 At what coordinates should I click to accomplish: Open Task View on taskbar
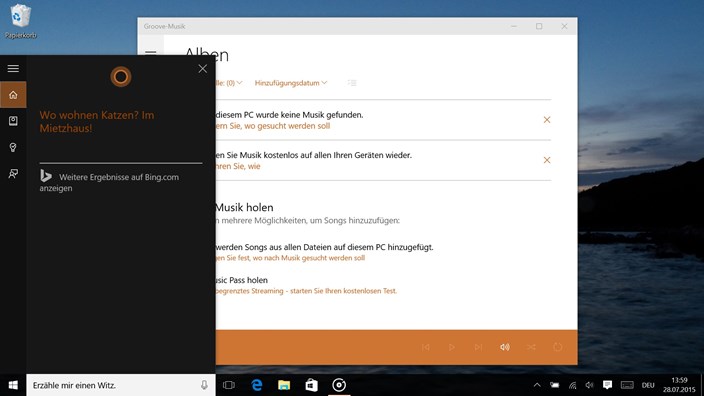229,385
